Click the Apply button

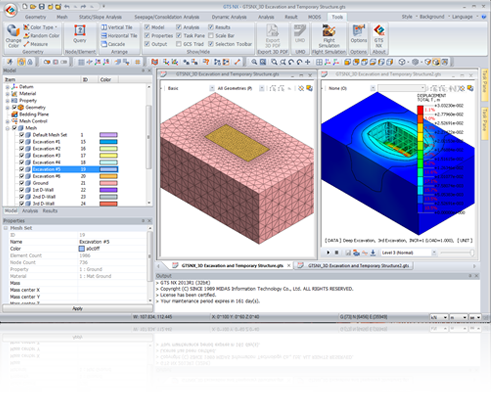click(77, 308)
